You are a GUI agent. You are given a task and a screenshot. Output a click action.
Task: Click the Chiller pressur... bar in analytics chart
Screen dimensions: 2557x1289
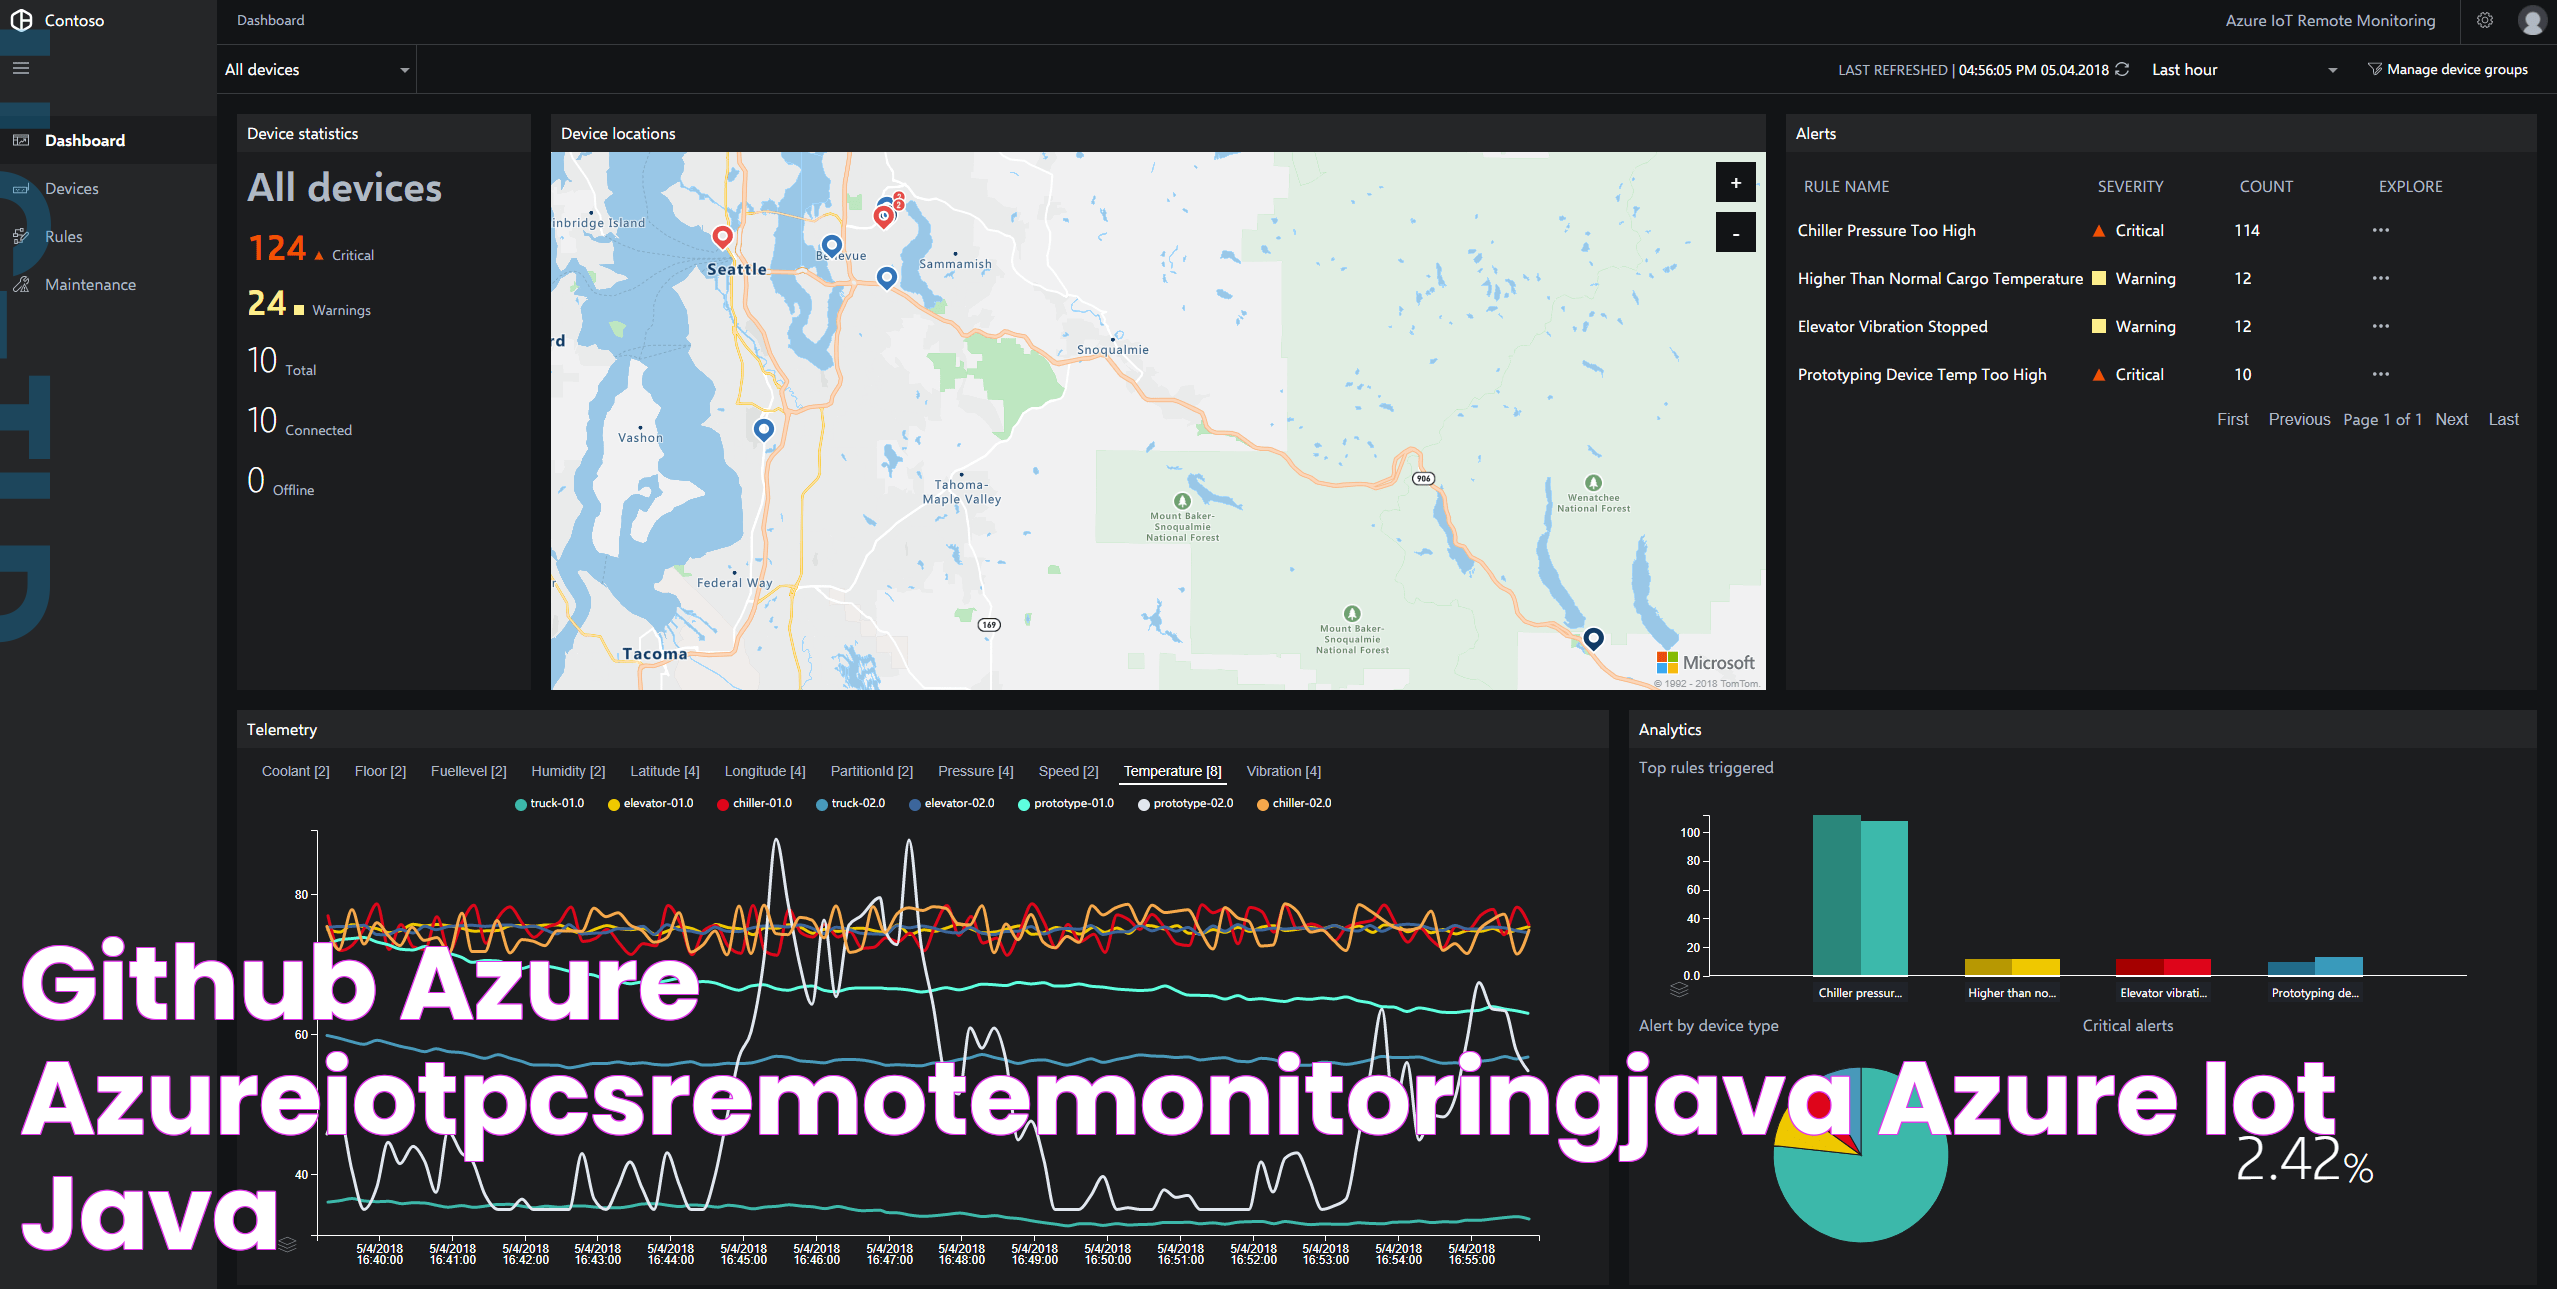[1860, 896]
